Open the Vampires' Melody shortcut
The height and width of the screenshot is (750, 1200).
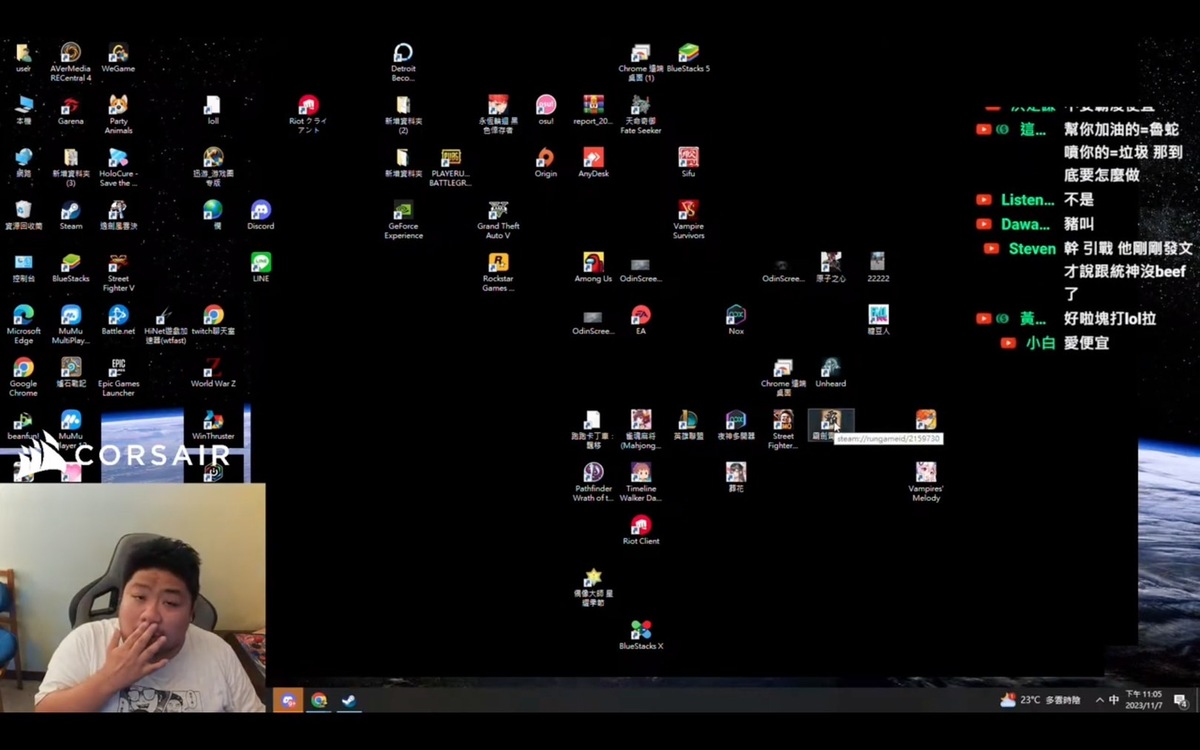coord(926,482)
